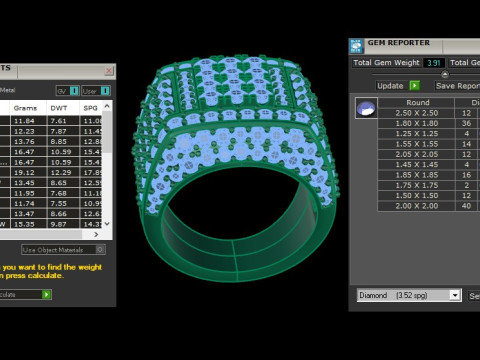Close the metal weights panel
Viewport: 480px width, 360px height.
point(109,71)
